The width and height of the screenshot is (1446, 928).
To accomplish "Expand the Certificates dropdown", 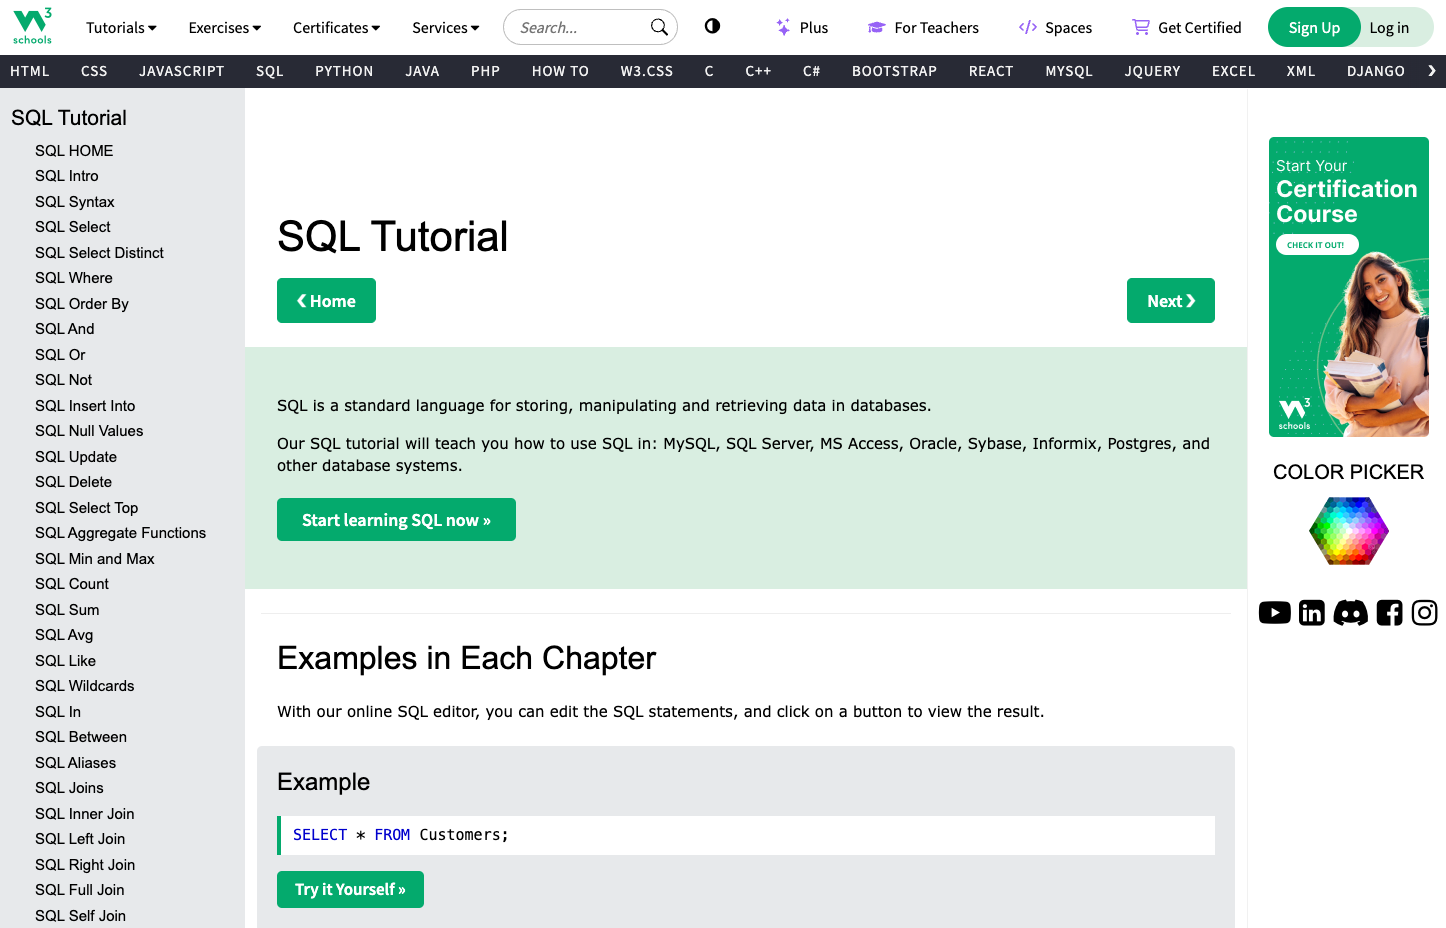I will [336, 28].
